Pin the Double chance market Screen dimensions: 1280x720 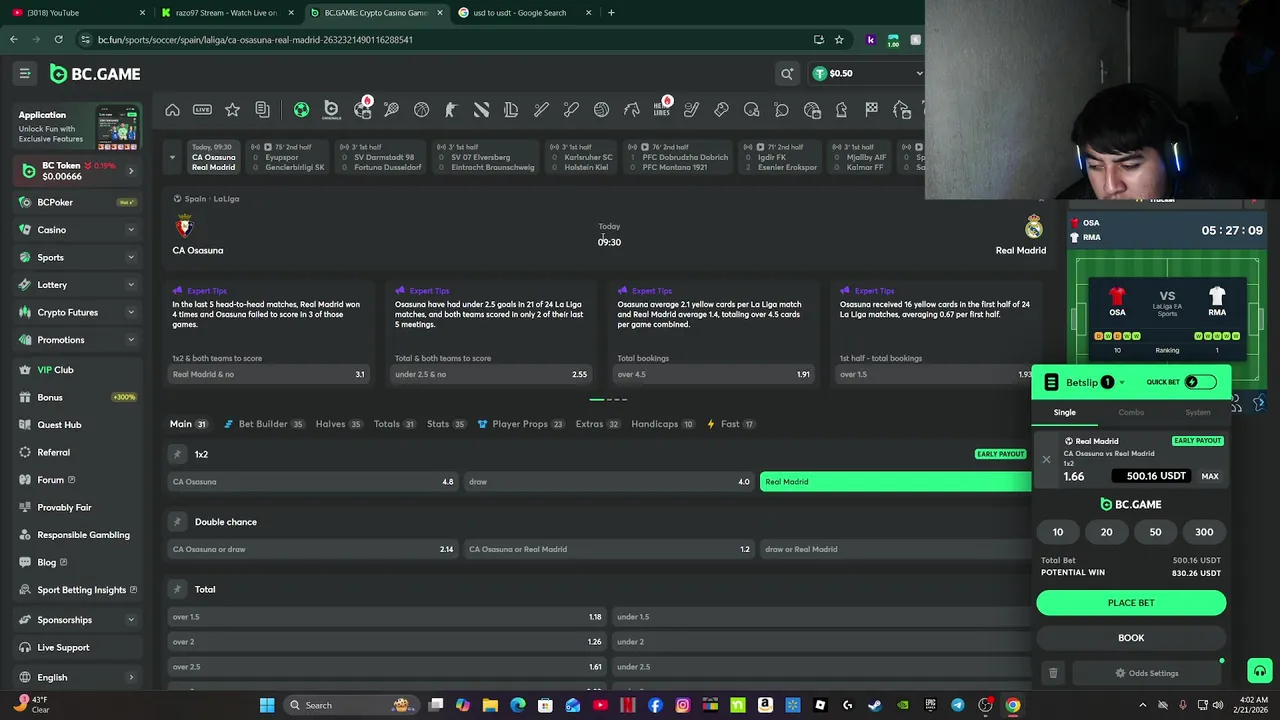coord(177,522)
